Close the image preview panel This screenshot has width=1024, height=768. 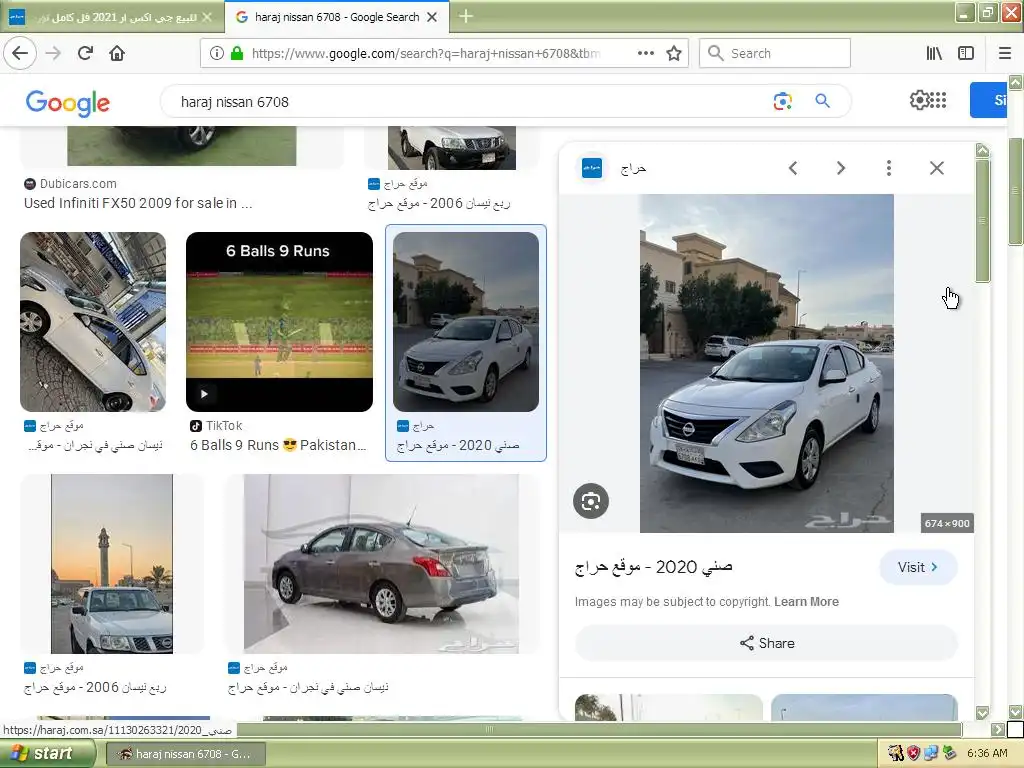tap(936, 168)
